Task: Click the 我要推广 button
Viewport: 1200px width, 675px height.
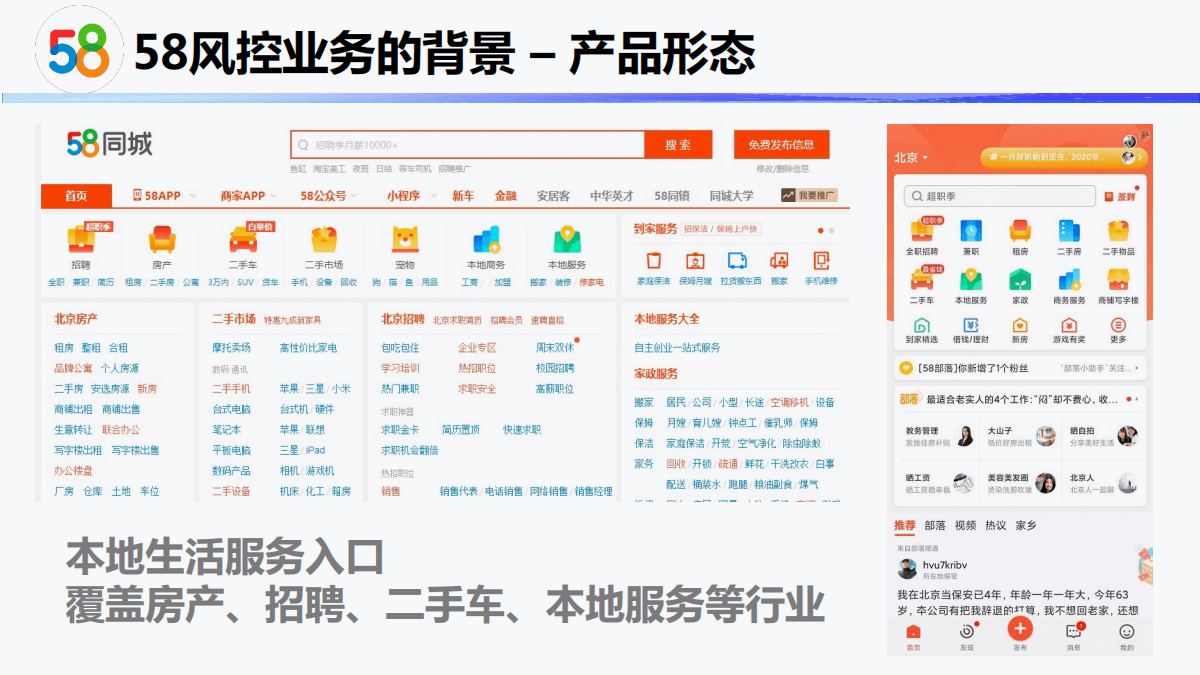Action: pyautogui.click(x=809, y=196)
